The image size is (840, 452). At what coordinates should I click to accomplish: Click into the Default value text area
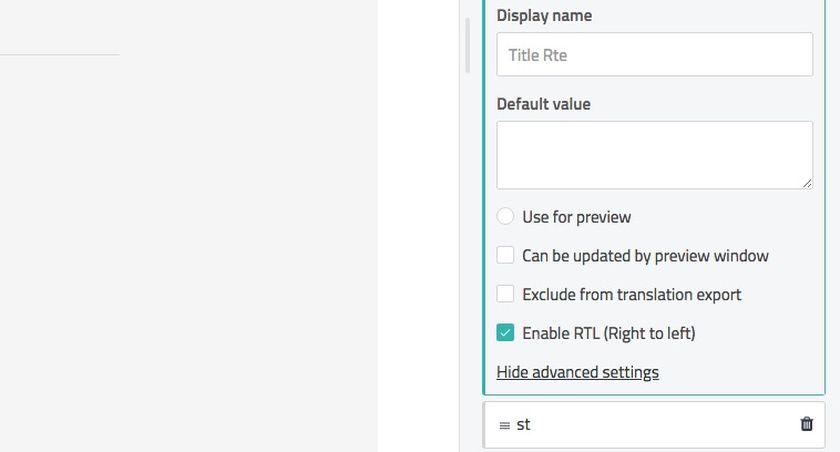[x=655, y=155]
